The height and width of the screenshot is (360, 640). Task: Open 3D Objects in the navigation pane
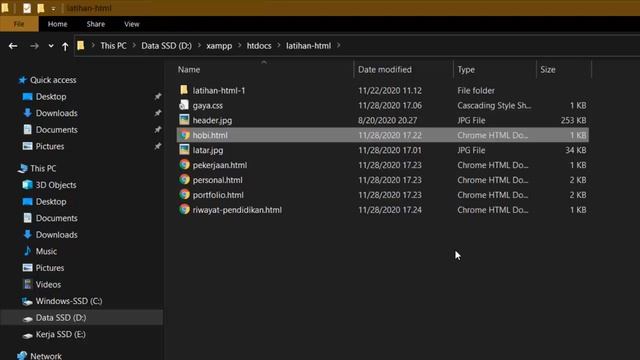tap(56, 185)
